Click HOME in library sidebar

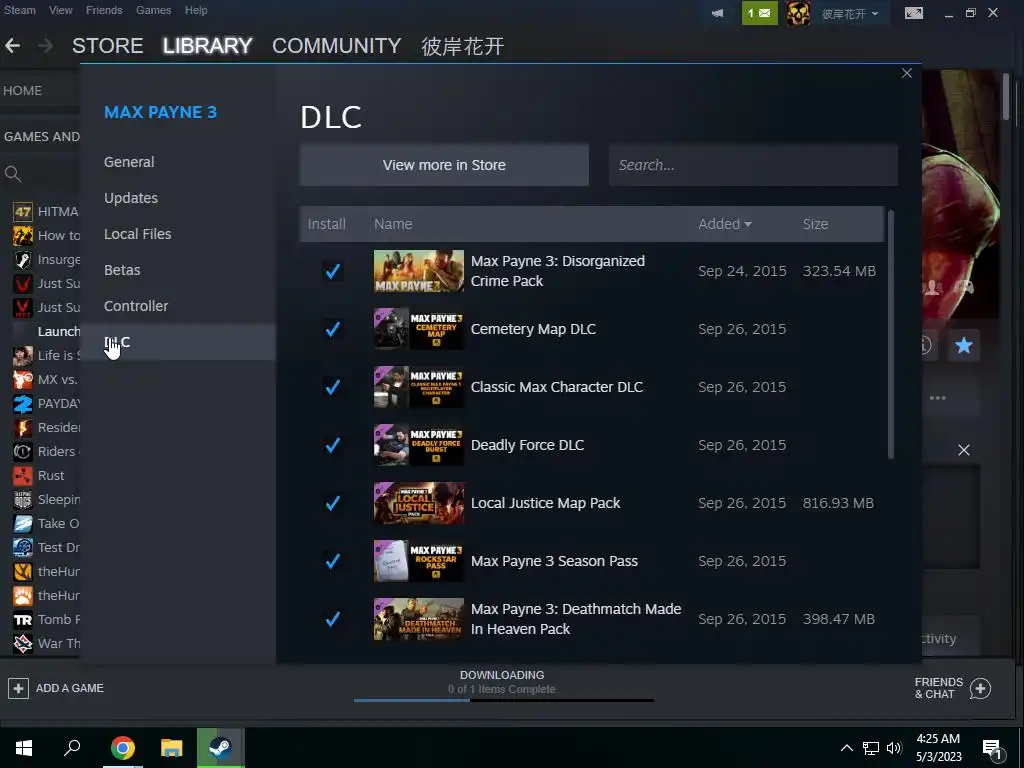pyautogui.click(x=23, y=91)
